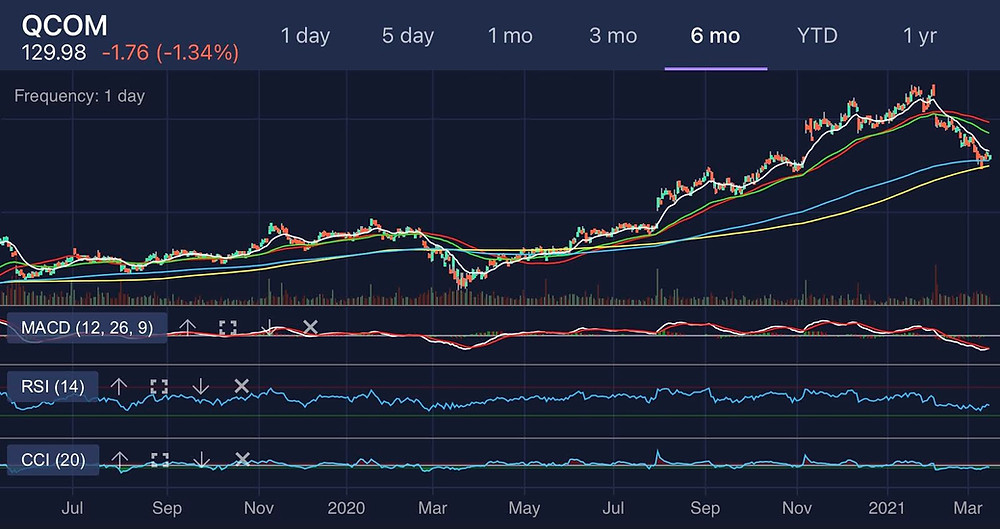Move the RSI indicator up

(119, 386)
